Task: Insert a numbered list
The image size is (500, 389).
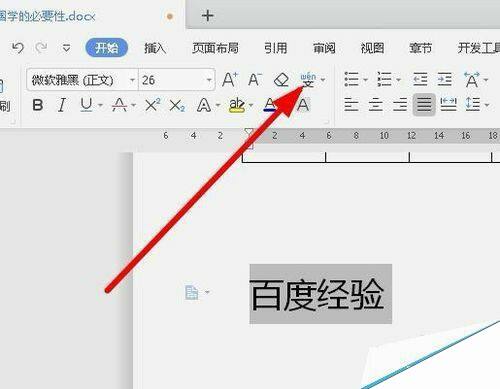Action: 384,80
